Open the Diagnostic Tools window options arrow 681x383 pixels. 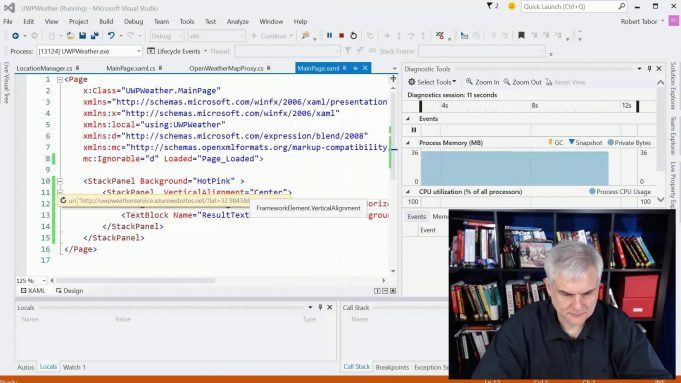639,69
